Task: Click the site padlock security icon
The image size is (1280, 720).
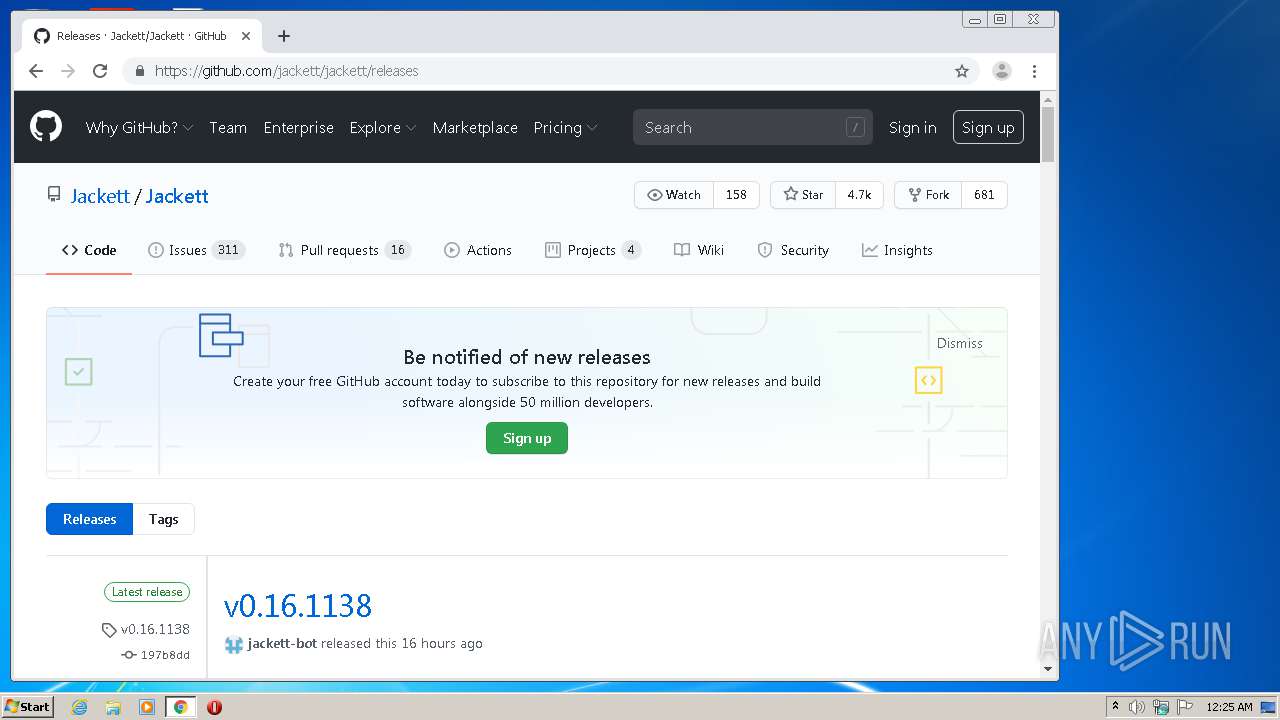Action: (139, 71)
